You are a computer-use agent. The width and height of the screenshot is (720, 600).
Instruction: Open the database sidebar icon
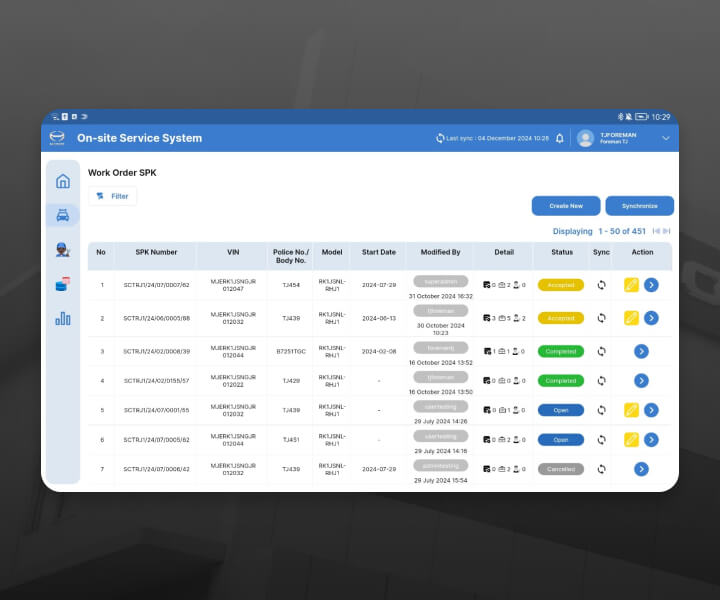click(63, 284)
